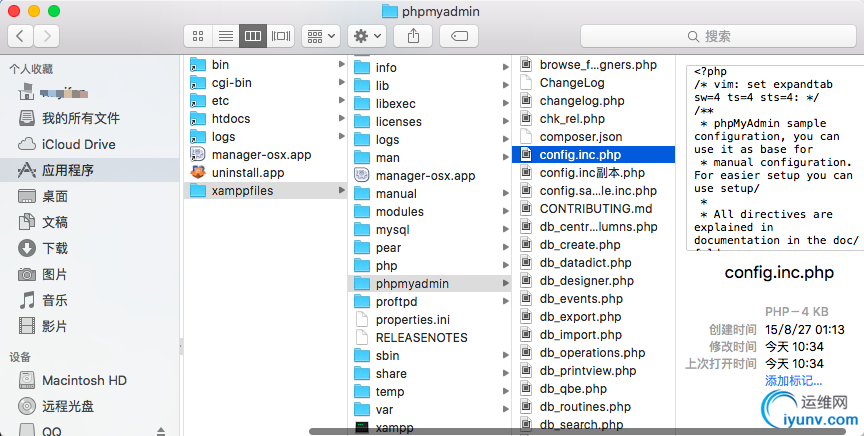This screenshot has width=864, height=436.
Task: Expand arrow next to mysql folder
Action: pyautogui.click(x=505, y=229)
